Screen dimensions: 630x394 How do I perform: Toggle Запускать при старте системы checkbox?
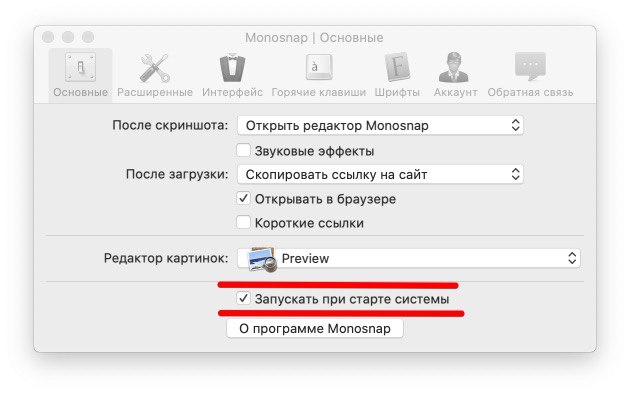(x=243, y=298)
